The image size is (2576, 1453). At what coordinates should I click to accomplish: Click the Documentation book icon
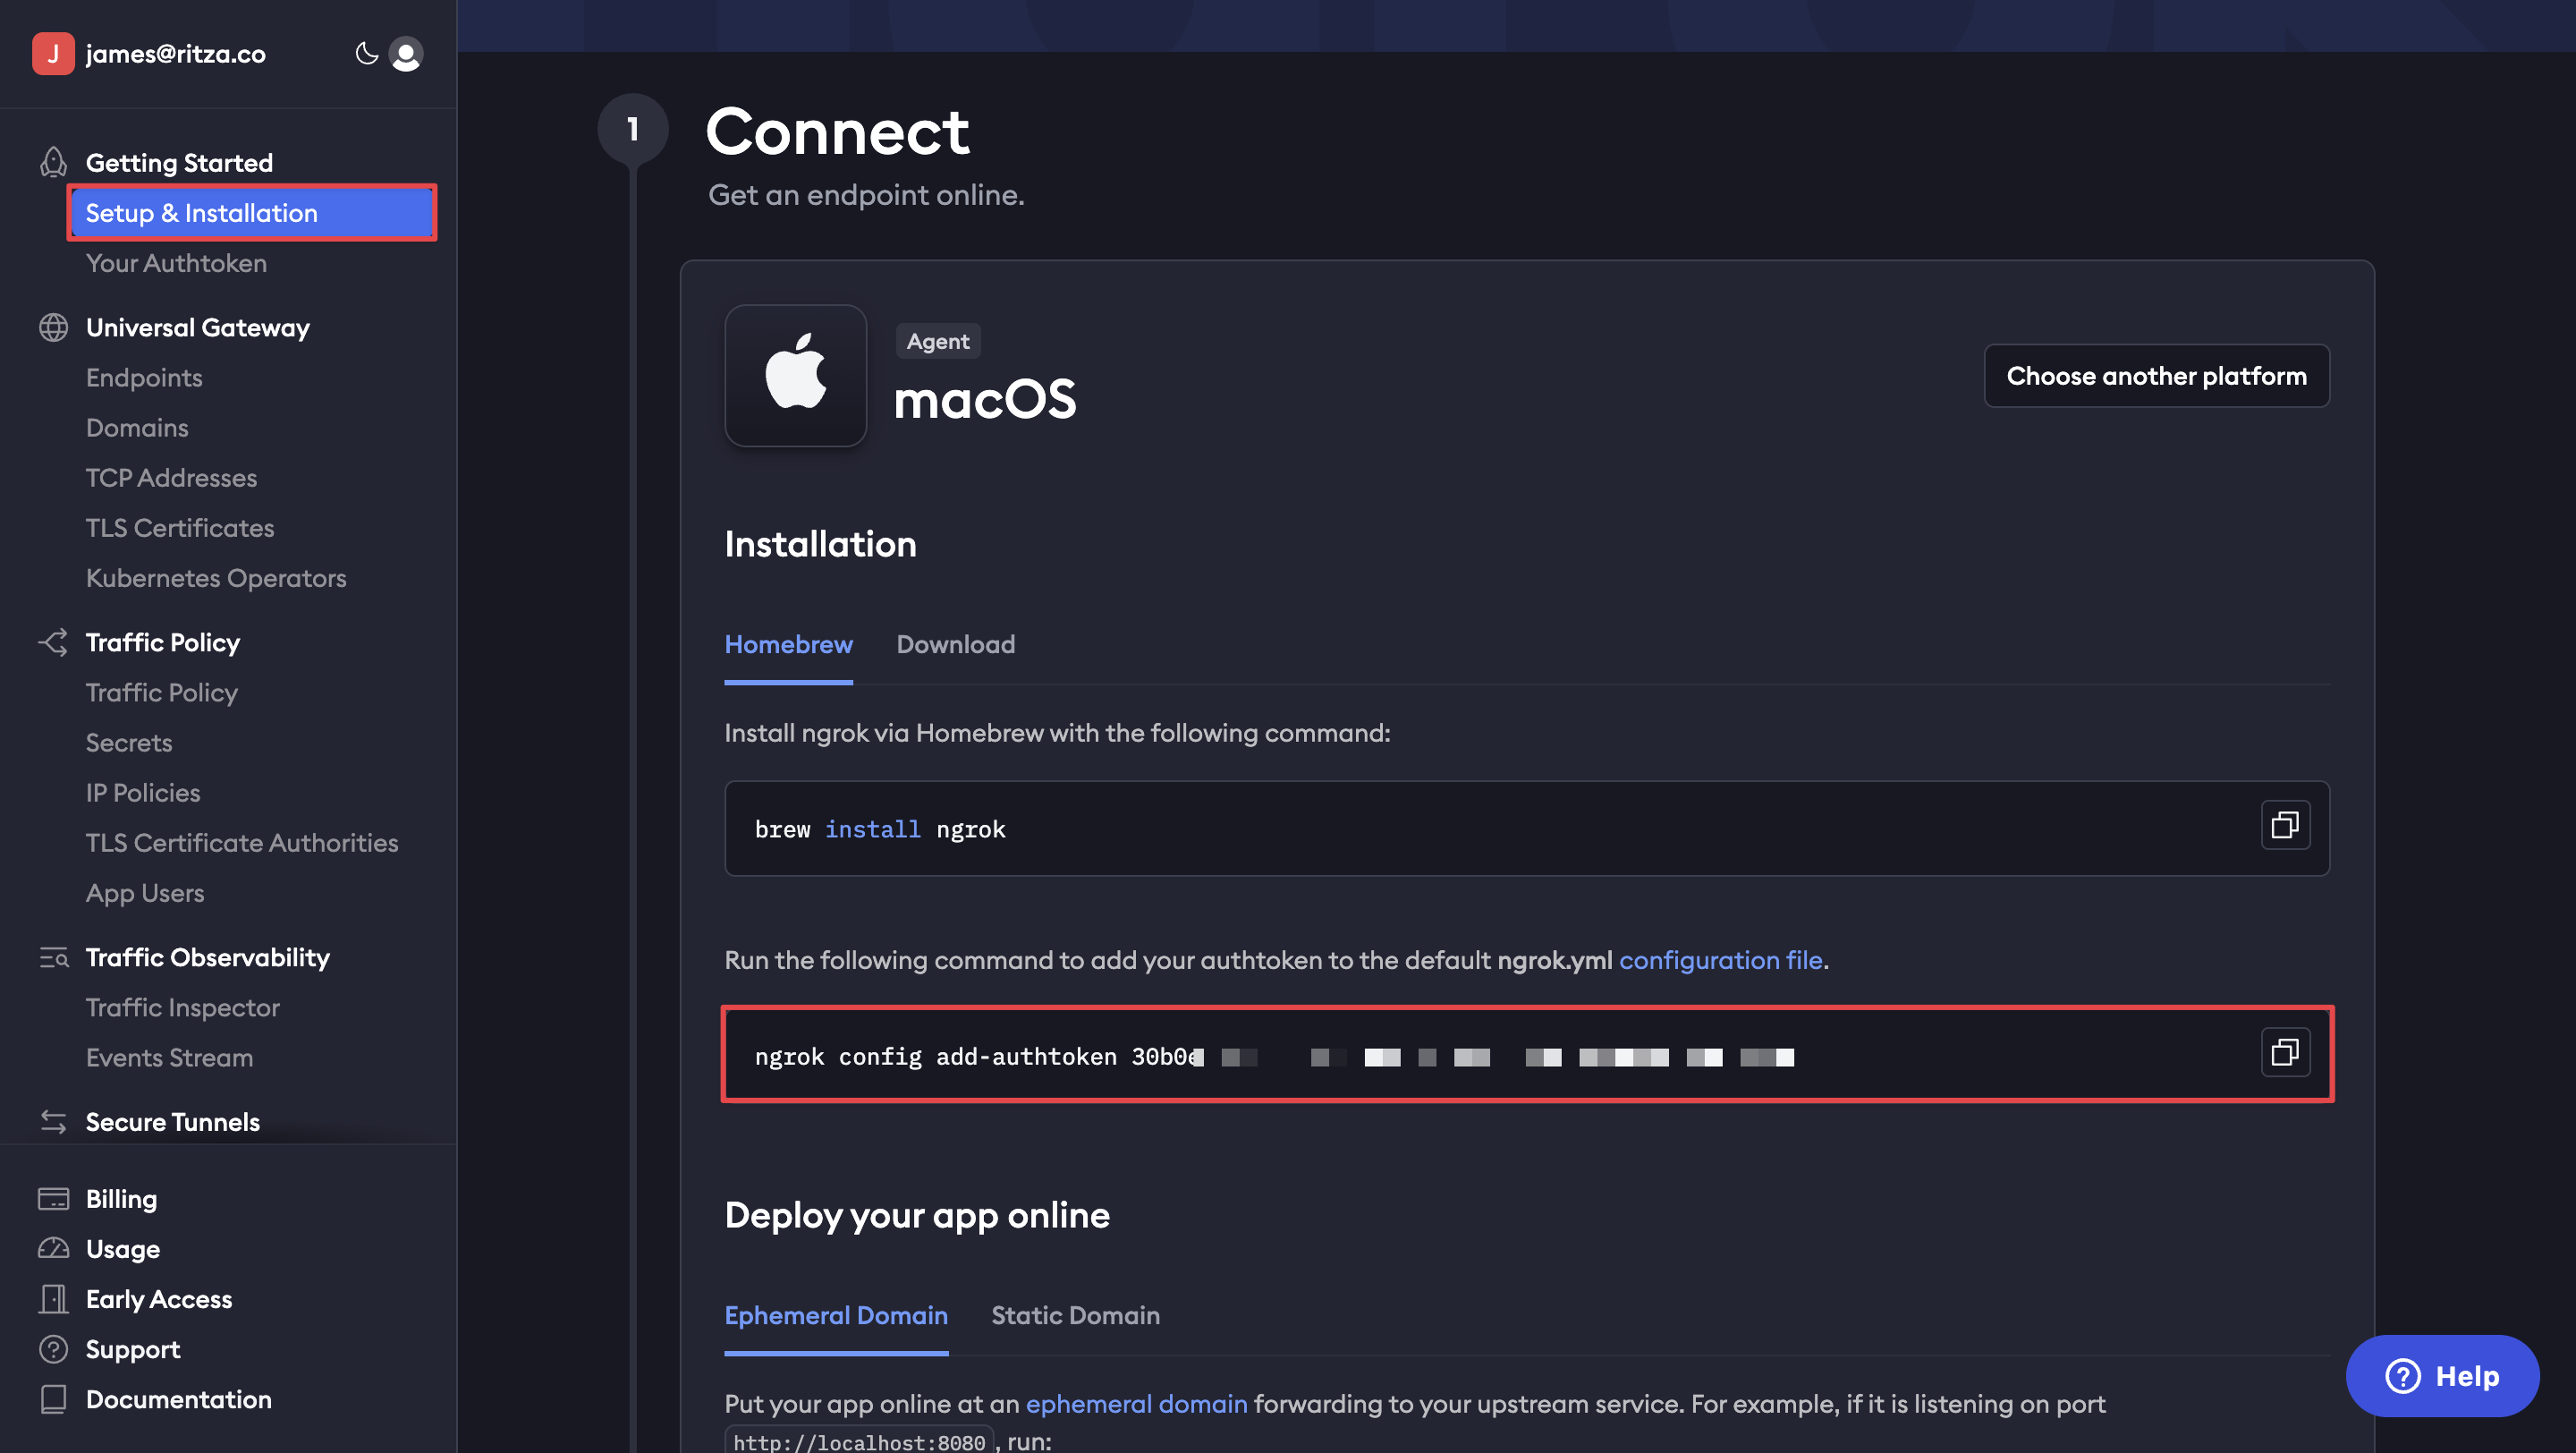(53, 1399)
